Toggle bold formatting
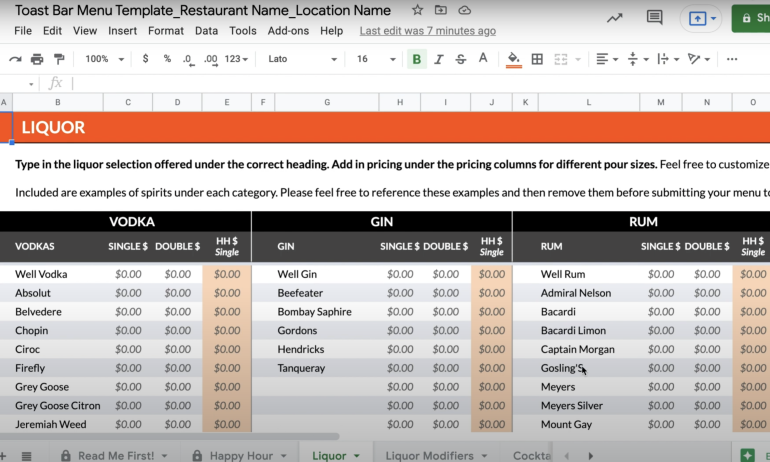The image size is (770, 462). click(x=417, y=59)
